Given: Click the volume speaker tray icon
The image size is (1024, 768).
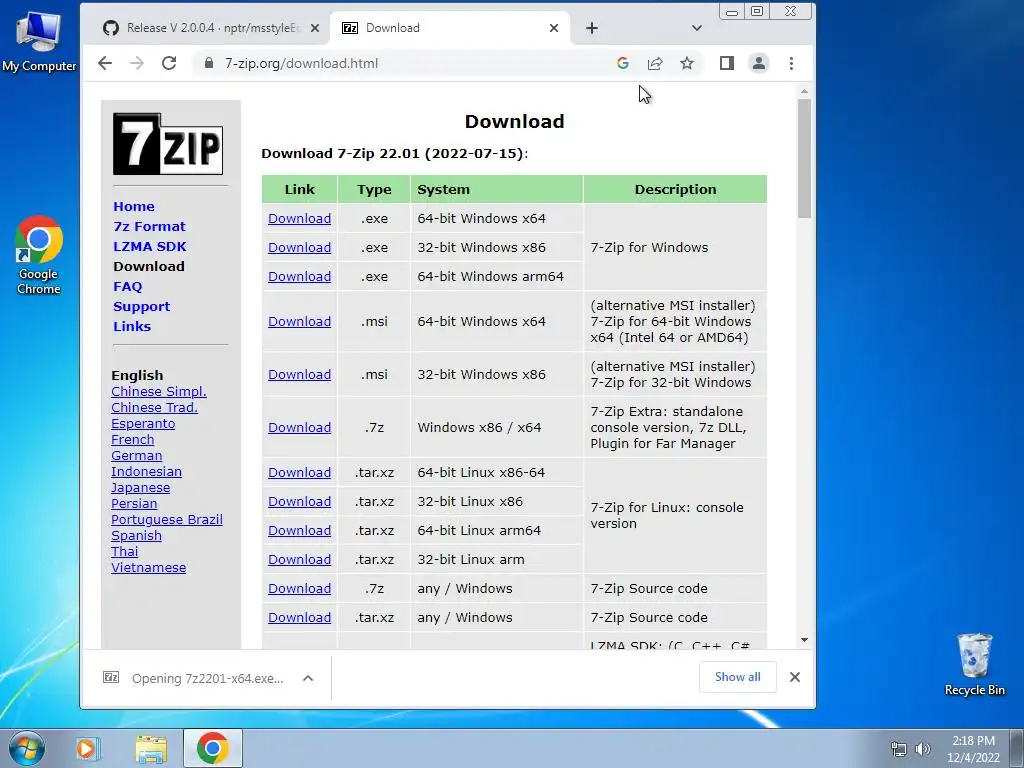Looking at the screenshot, I should (x=922, y=749).
